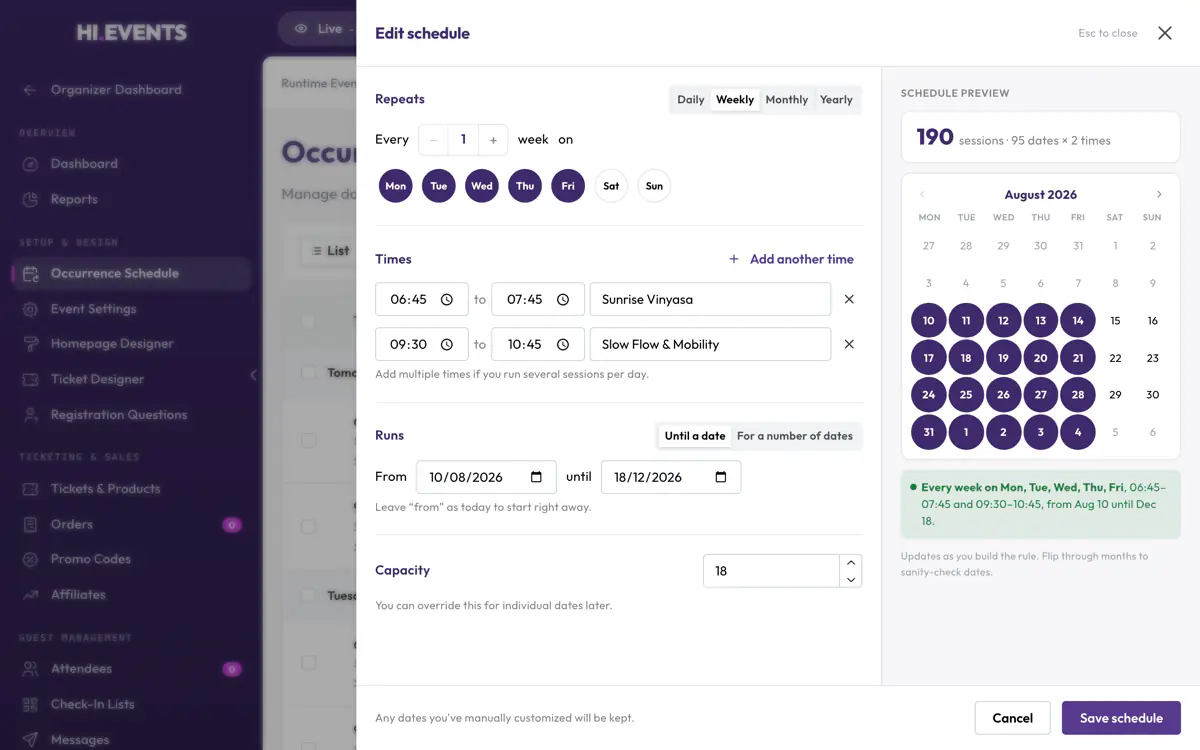Viewport: 1200px width, 750px height.
Task: Click the Cancel button
Action: coord(1012,718)
